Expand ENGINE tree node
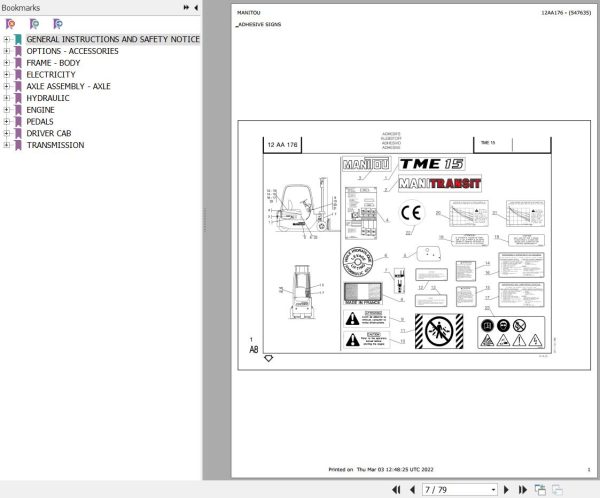Screen dimensions: 600x498 click(6, 110)
